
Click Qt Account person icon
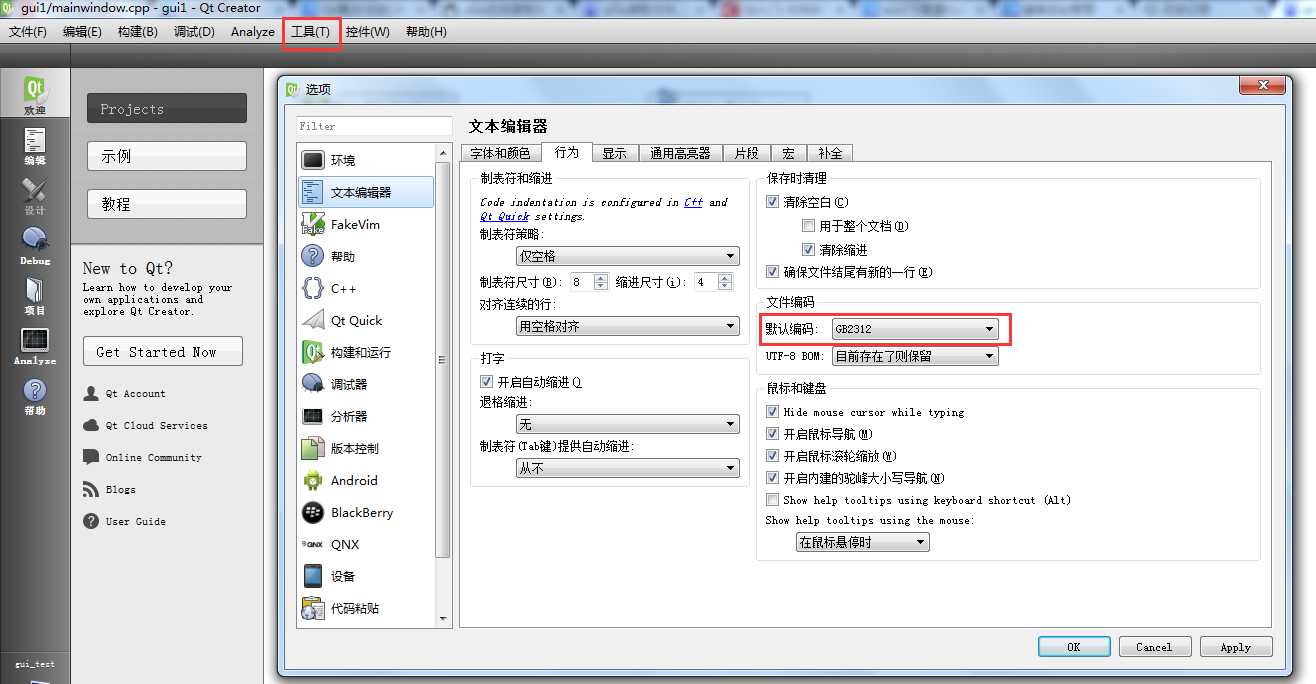click(91, 393)
